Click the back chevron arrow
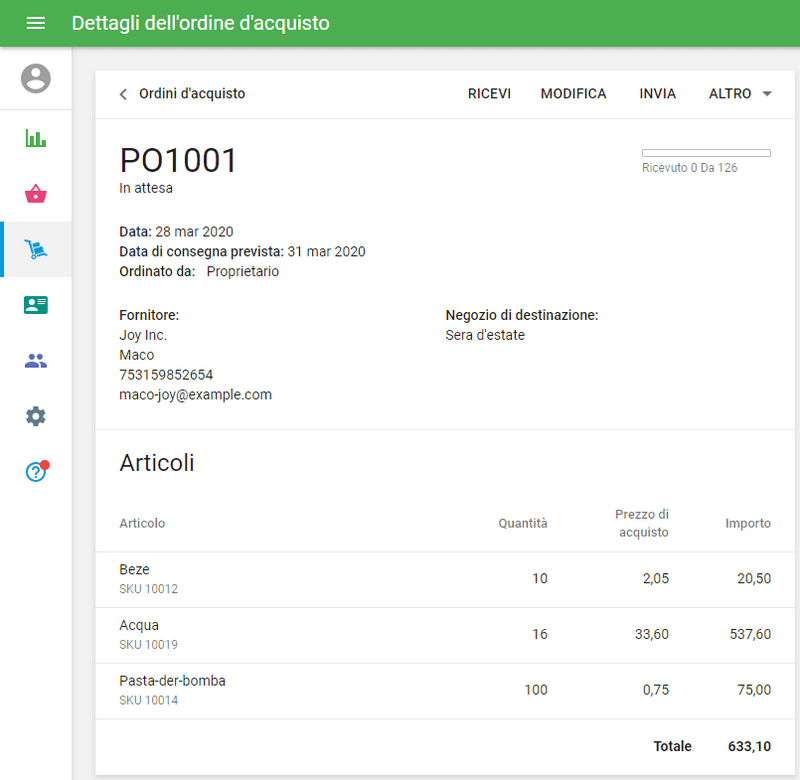The width and height of the screenshot is (800, 780). pos(123,94)
